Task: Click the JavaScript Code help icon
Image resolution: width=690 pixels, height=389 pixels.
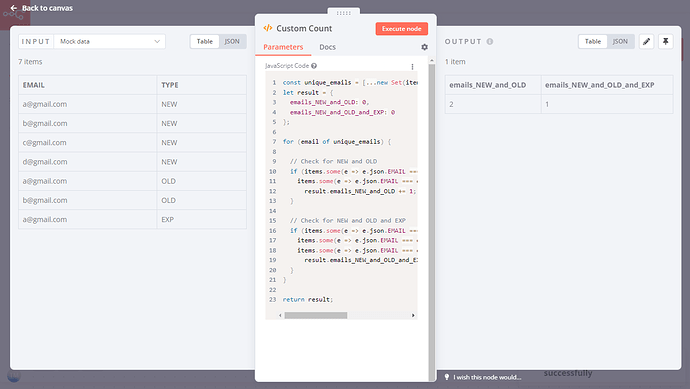Action: pos(314,66)
